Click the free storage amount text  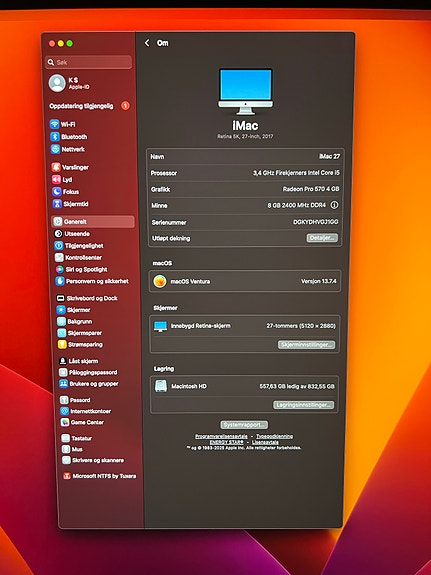297,386
